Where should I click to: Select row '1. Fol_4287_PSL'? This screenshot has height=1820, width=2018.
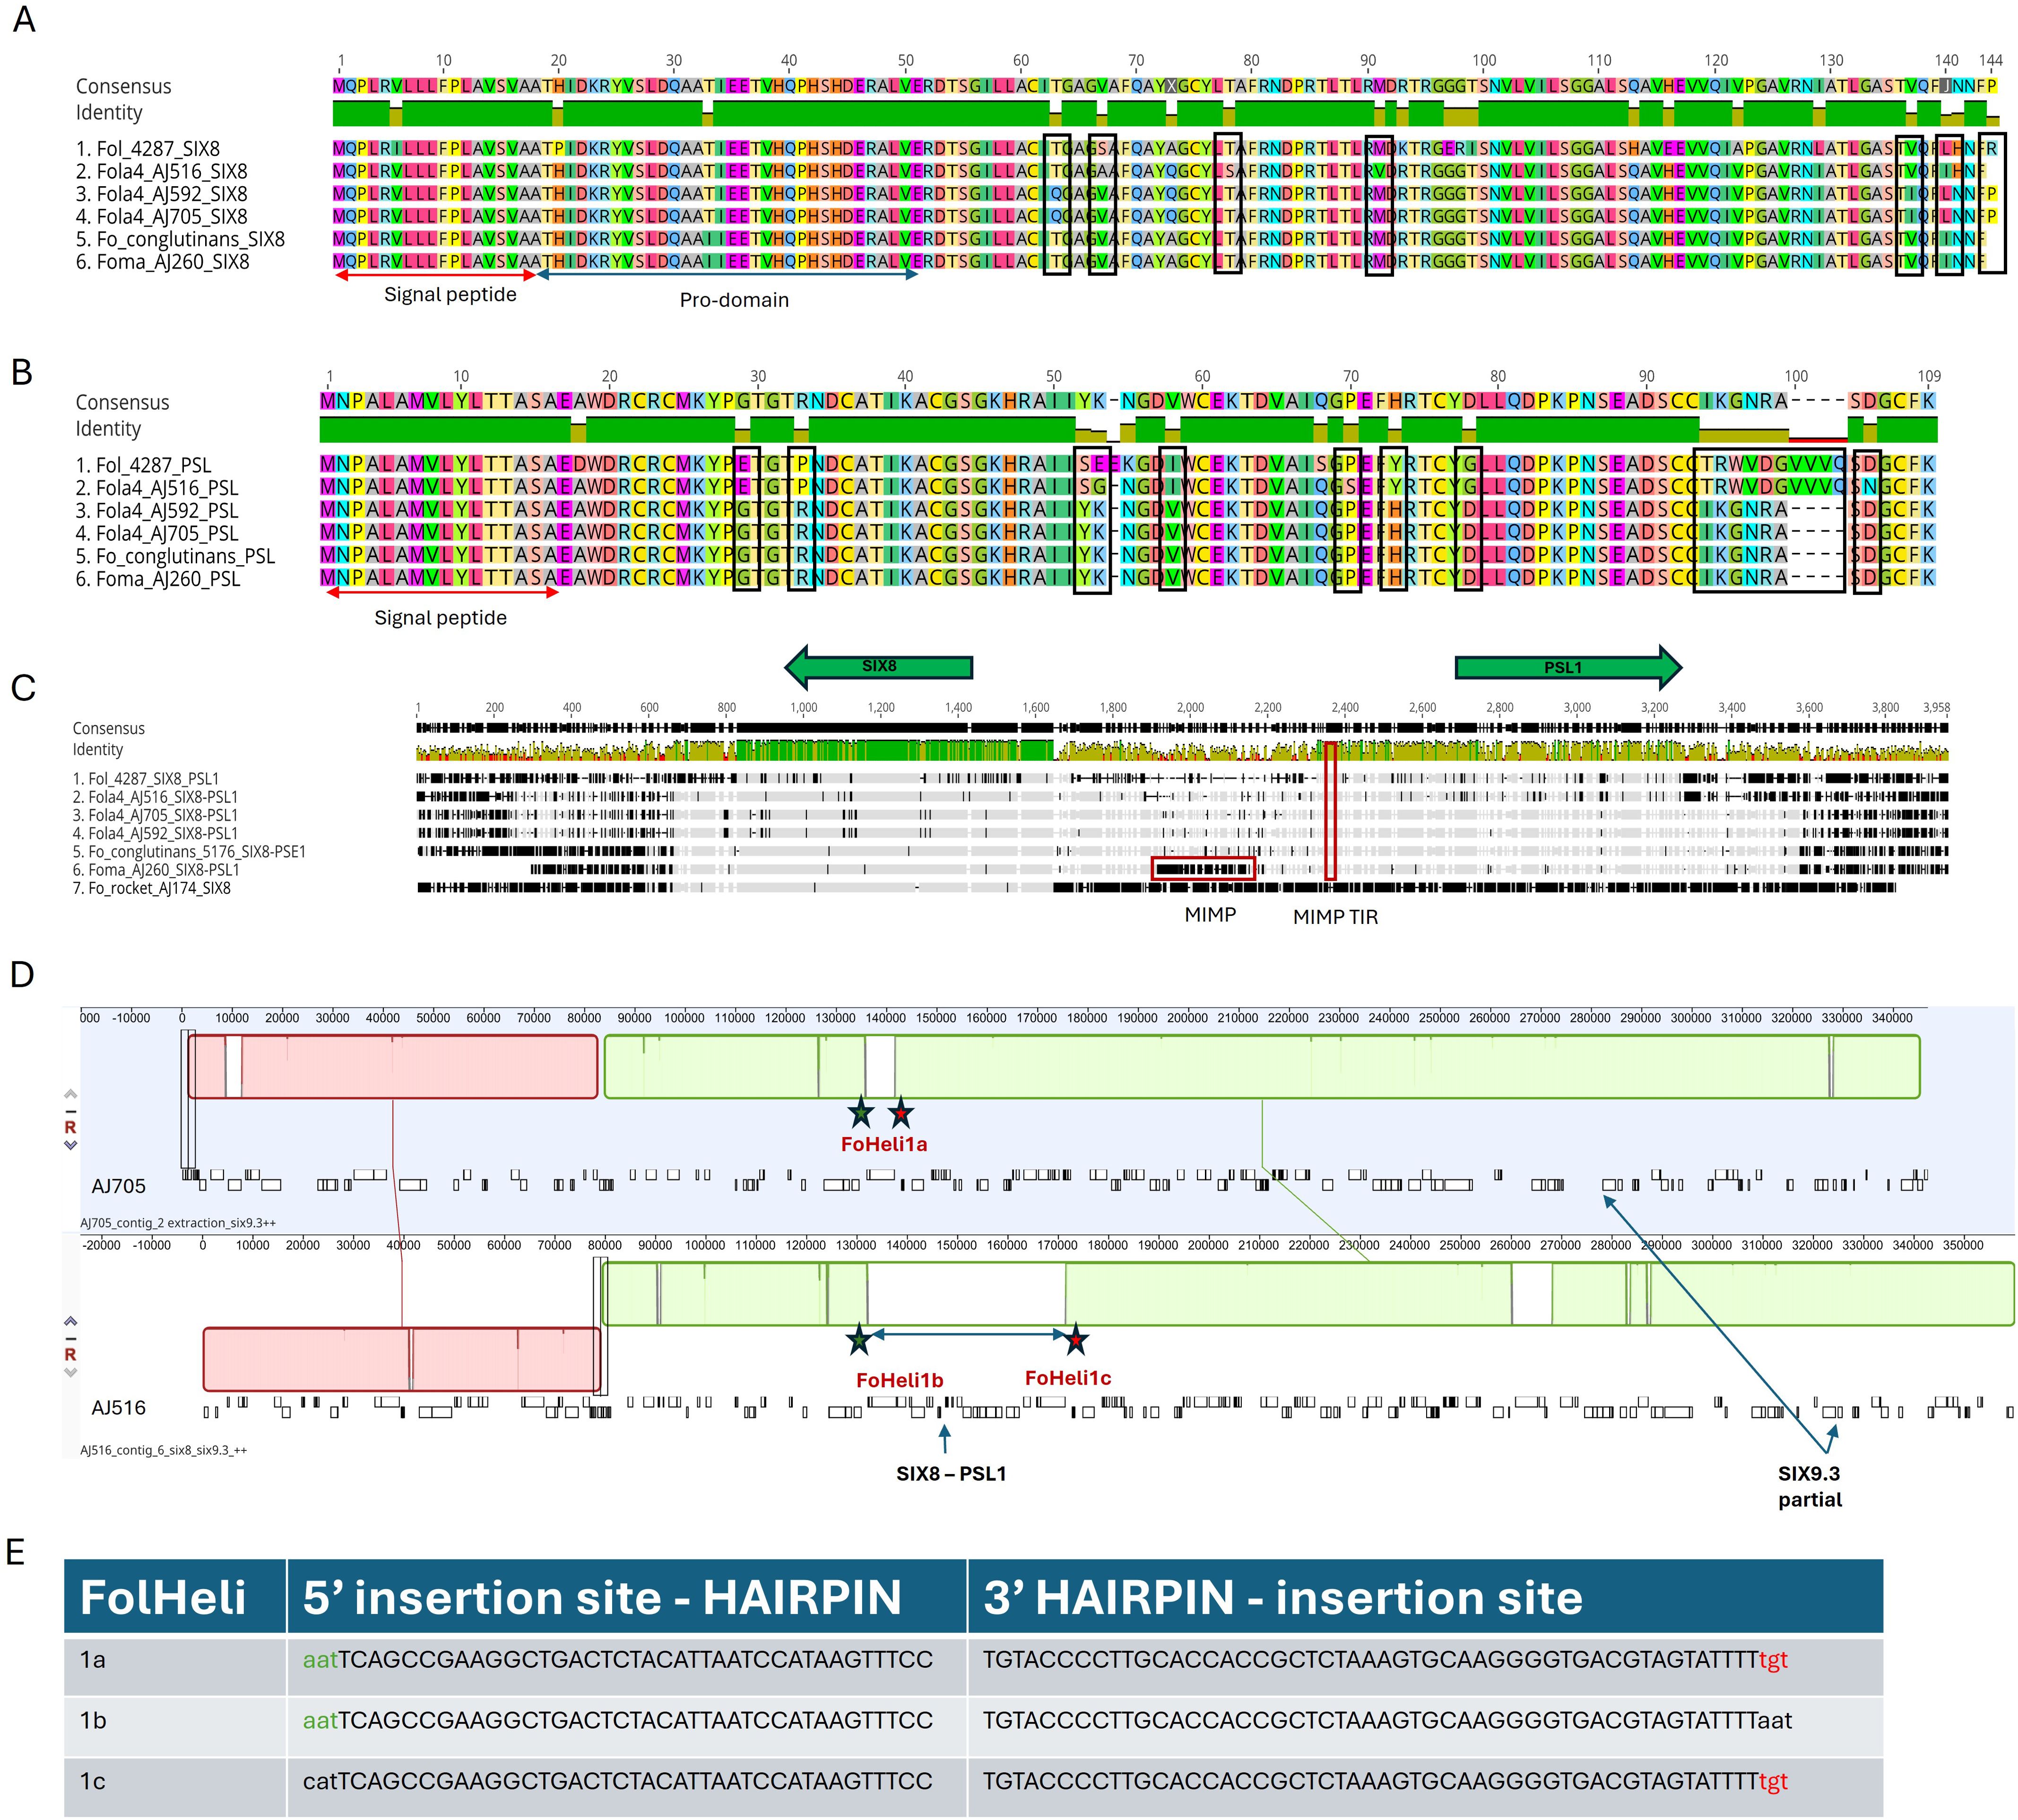(1006, 465)
